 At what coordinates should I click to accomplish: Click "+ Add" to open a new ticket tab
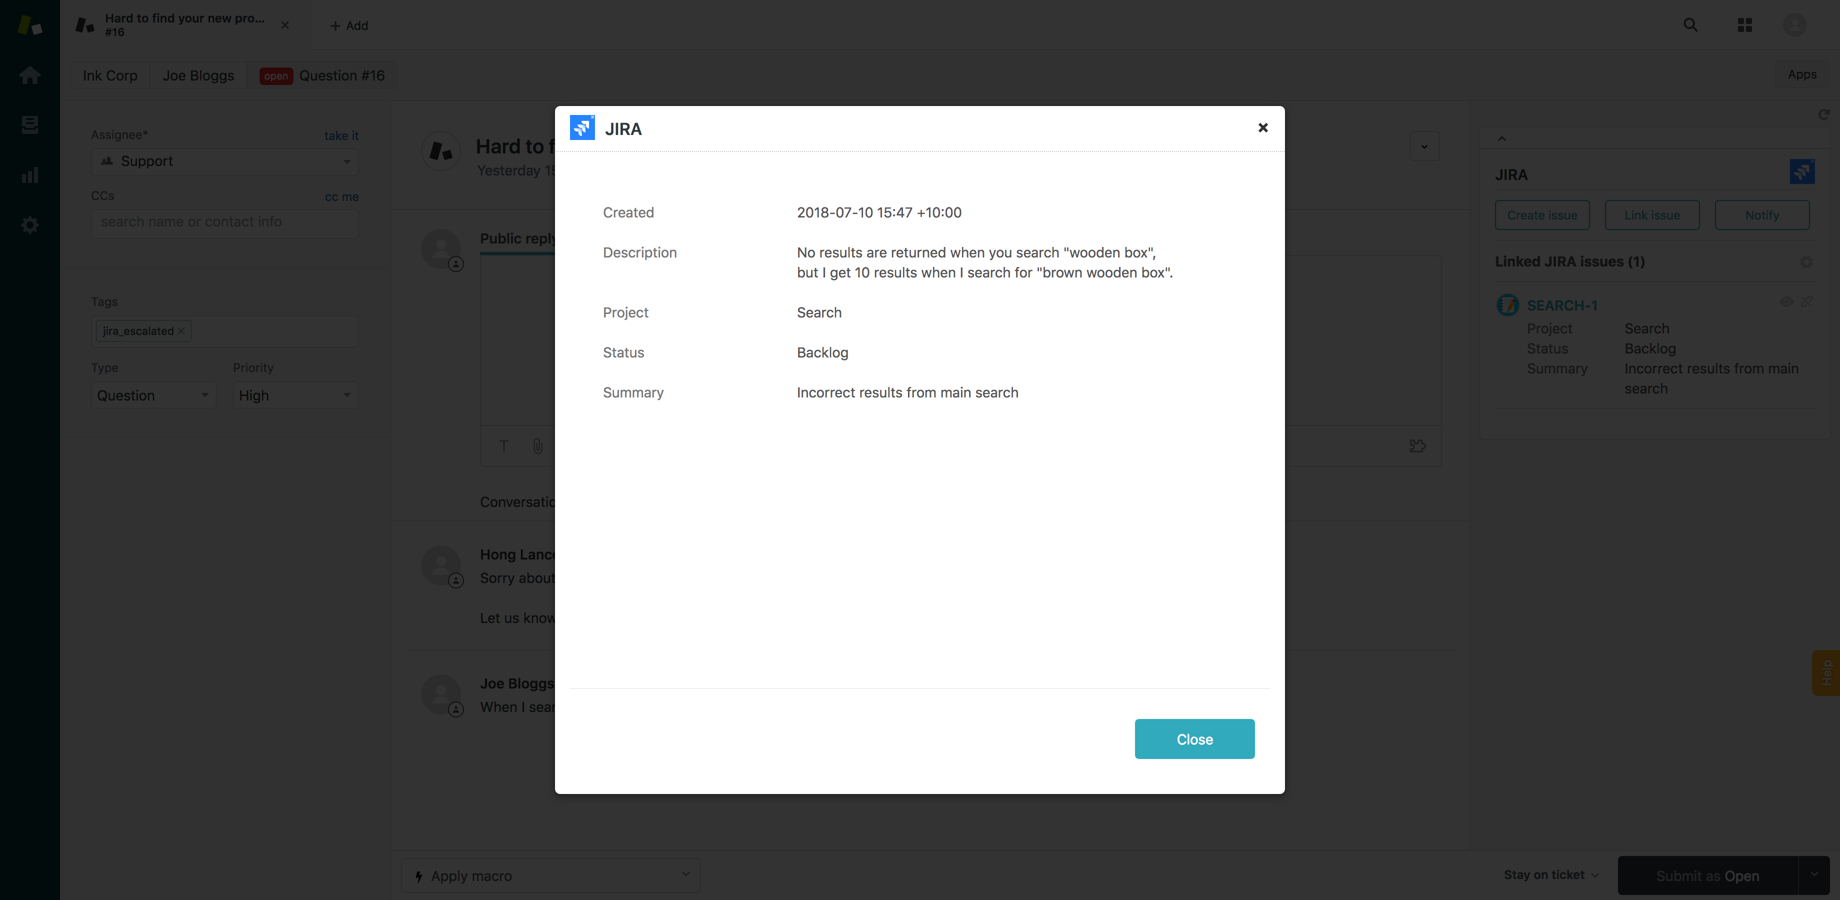pos(349,25)
